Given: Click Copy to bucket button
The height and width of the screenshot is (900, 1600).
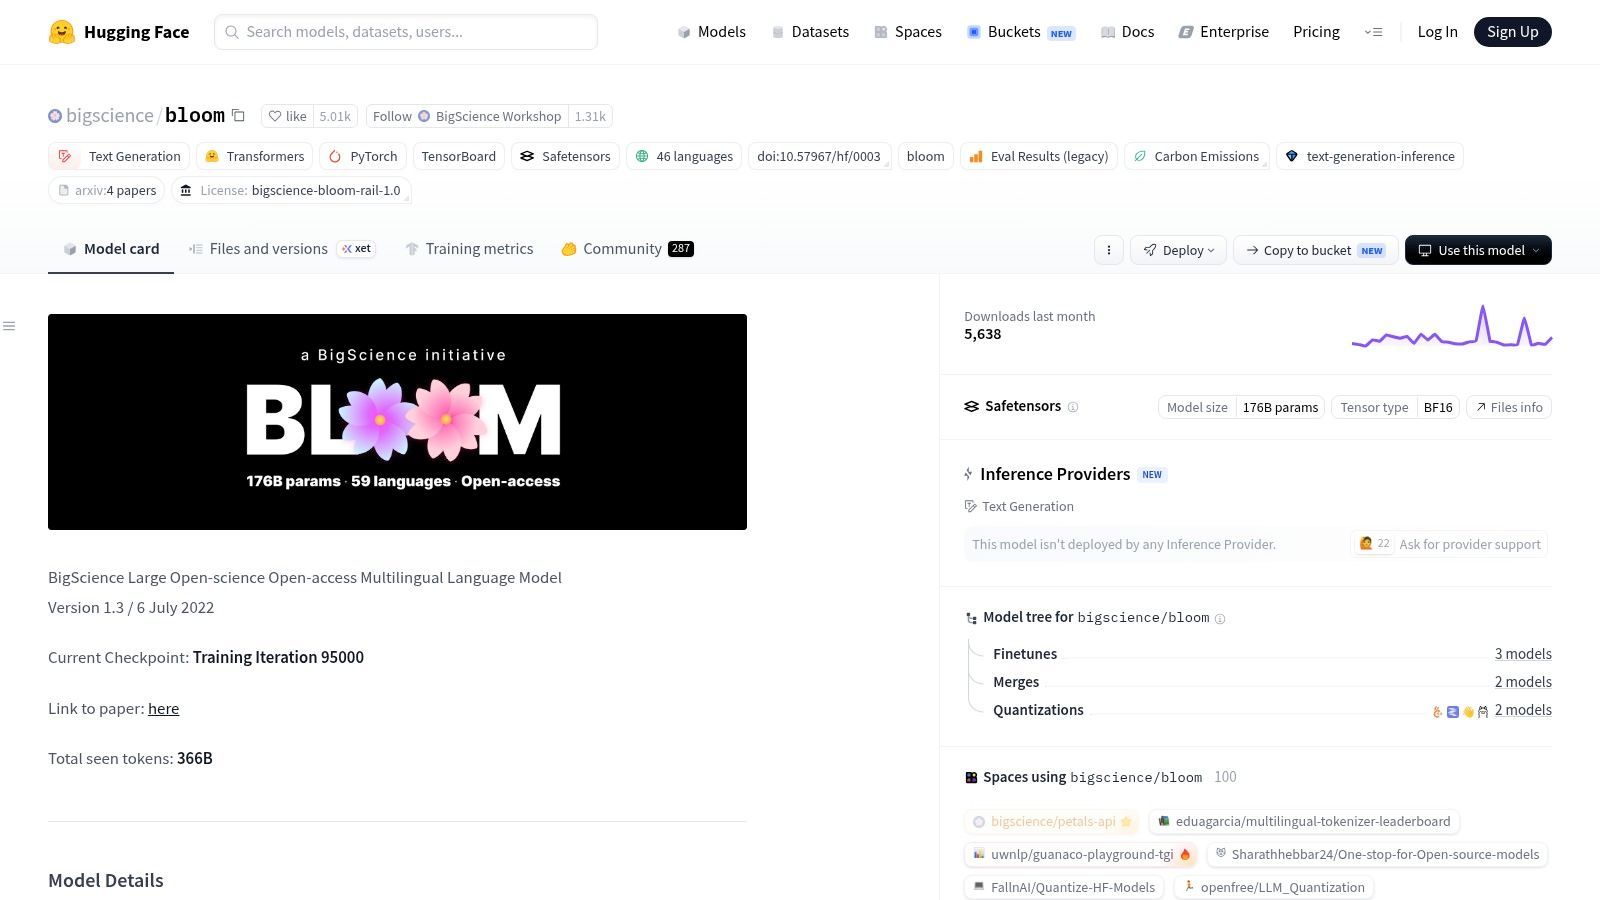Looking at the screenshot, I should point(1315,250).
